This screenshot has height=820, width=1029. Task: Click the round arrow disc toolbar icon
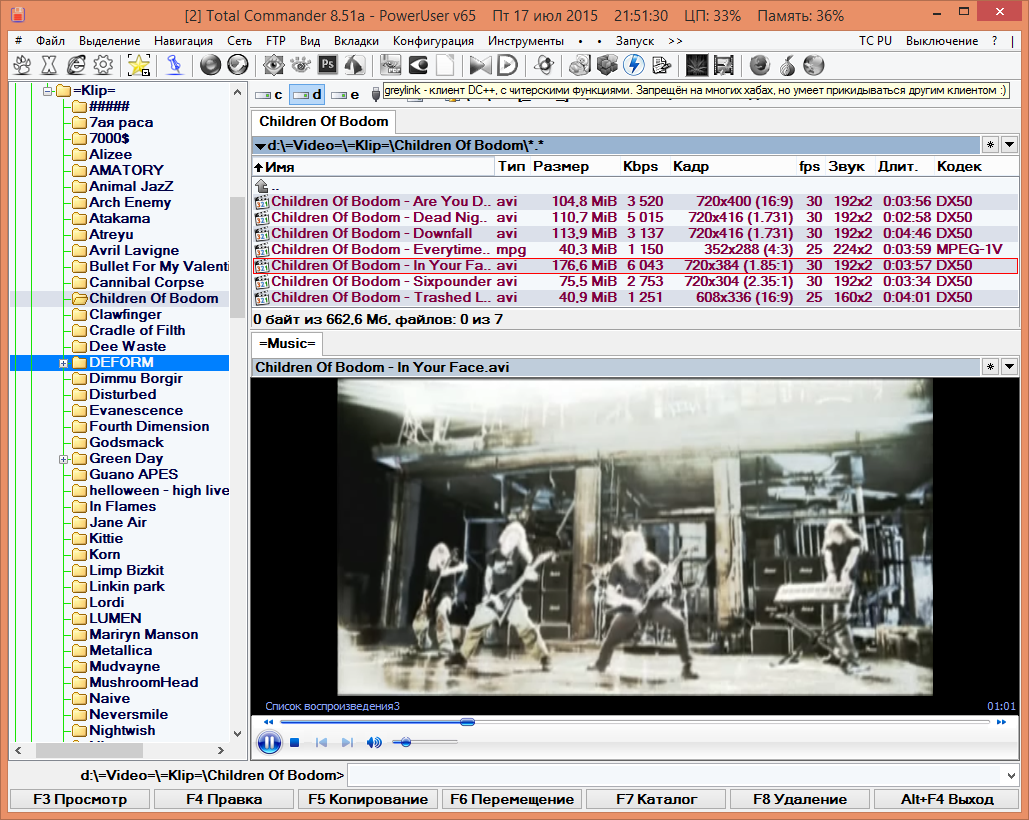(x=238, y=65)
